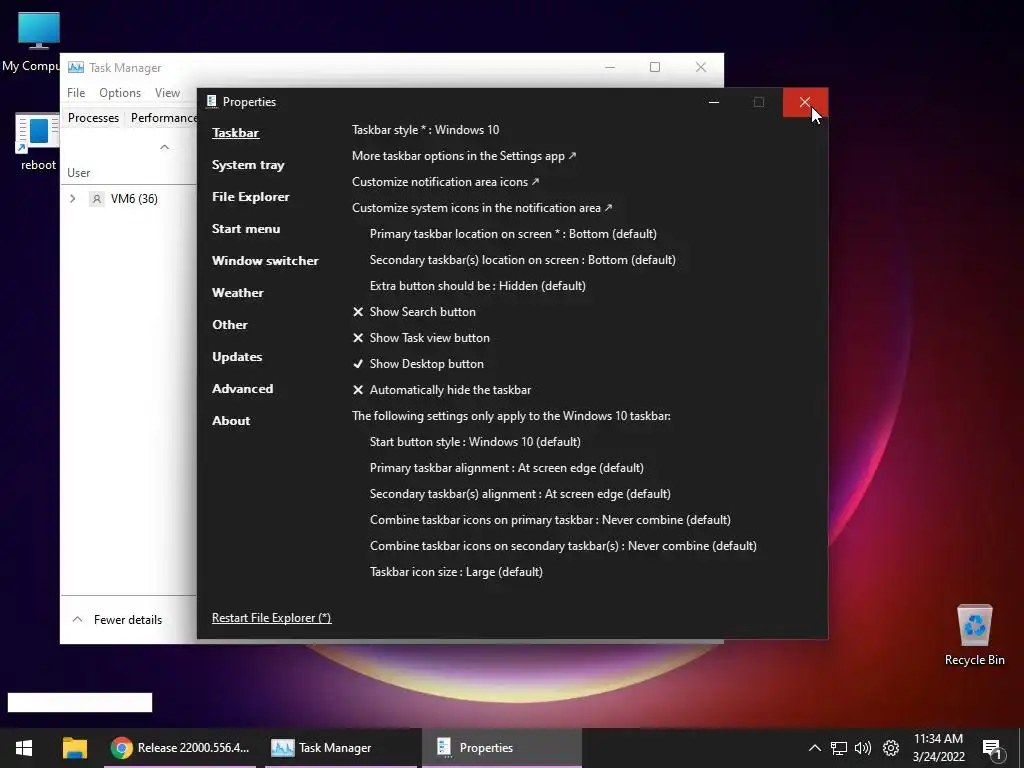
Task: Click the sort arrow above User column
Action: click(x=165, y=147)
